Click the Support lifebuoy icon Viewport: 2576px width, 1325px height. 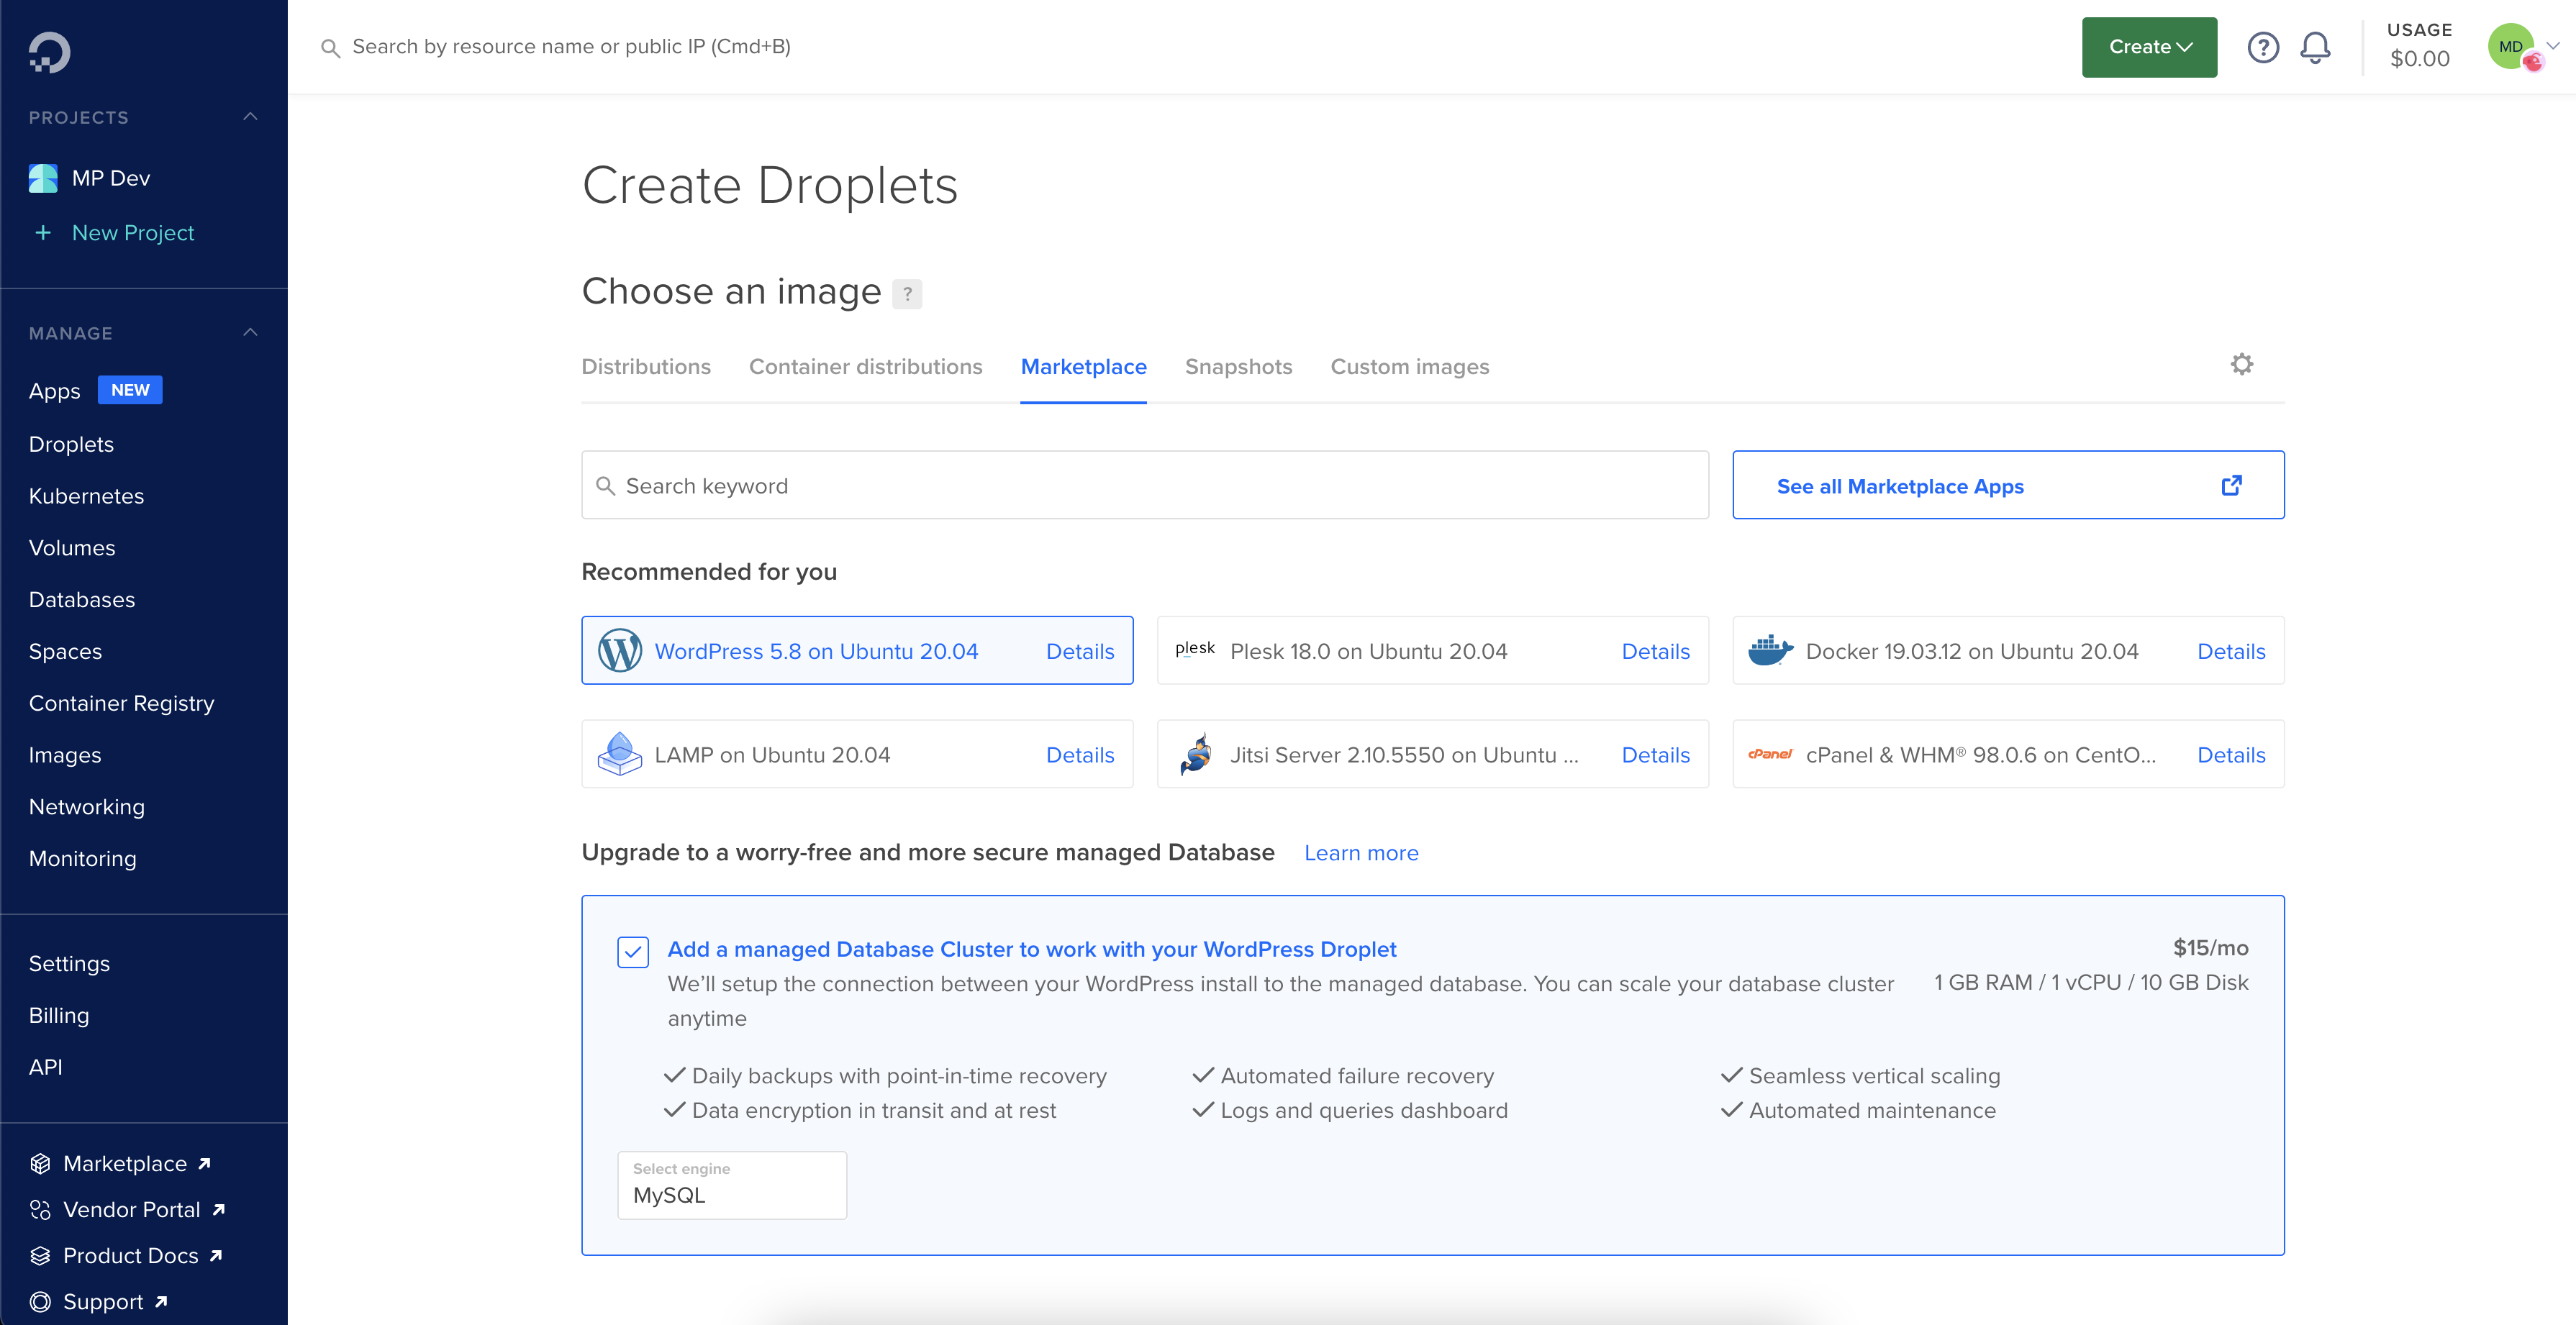coord(40,1302)
